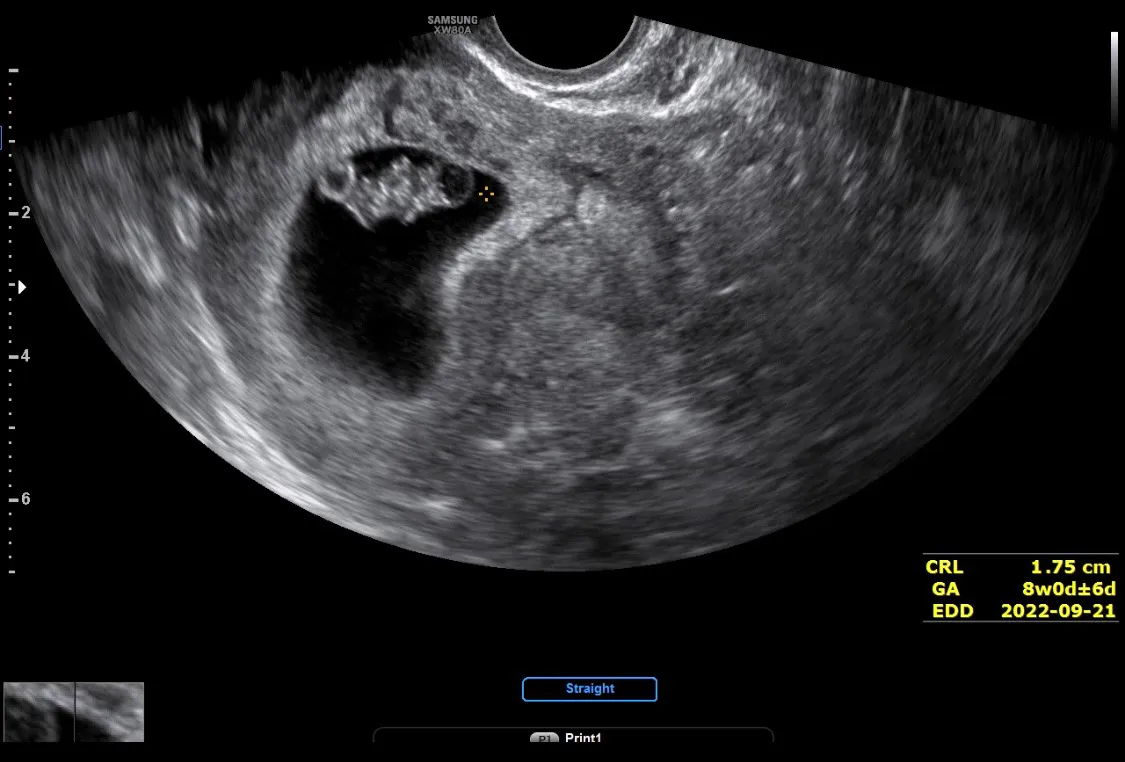Select the focal zone triangle marker
1125x762 pixels.
(22, 287)
